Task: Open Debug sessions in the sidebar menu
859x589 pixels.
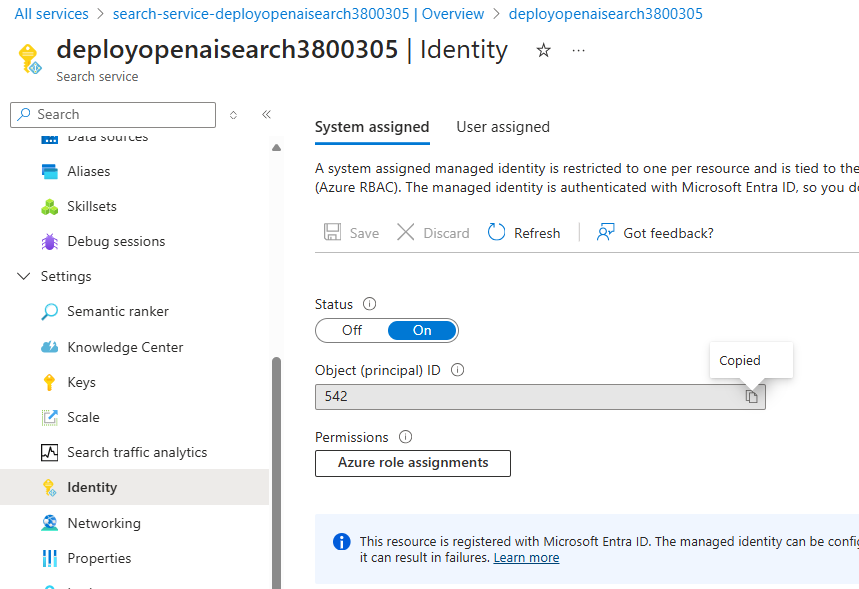Action: [116, 242]
